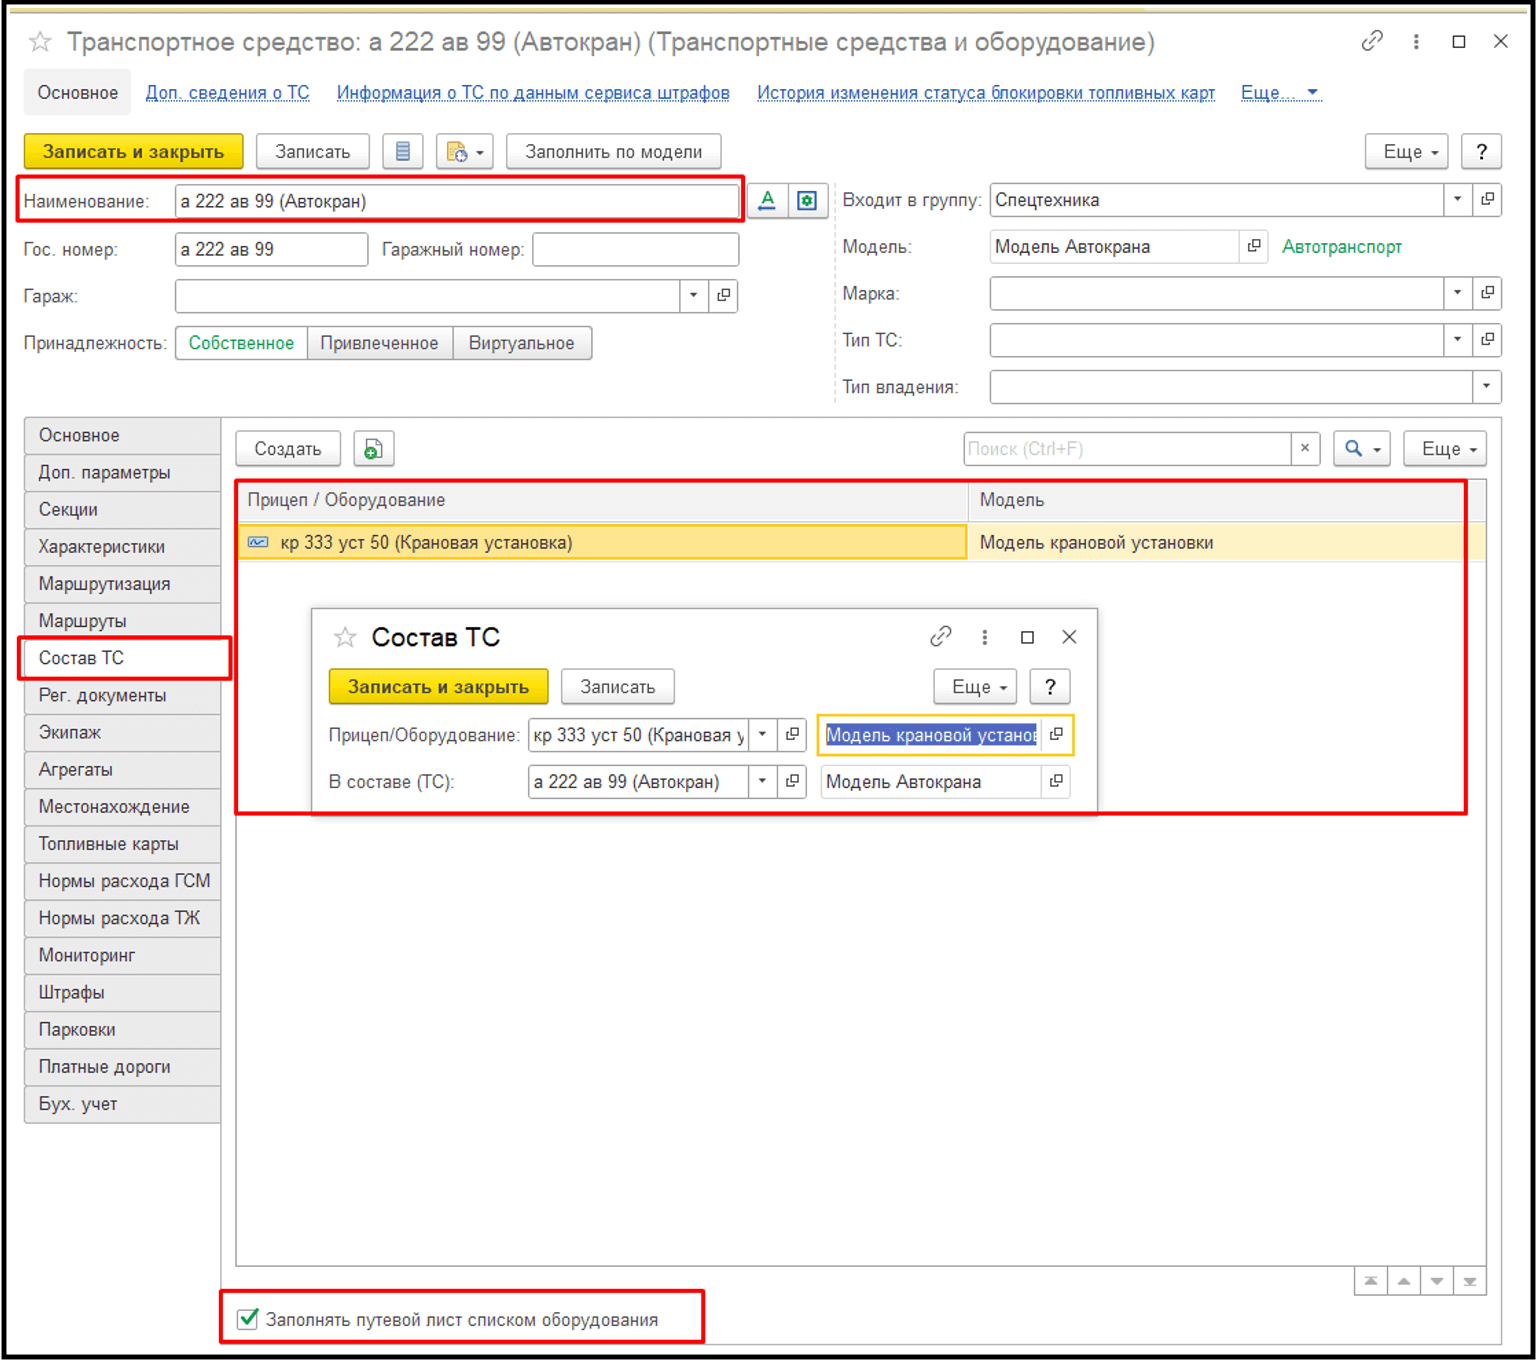Open the Гараж field reference icon

click(x=724, y=296)
